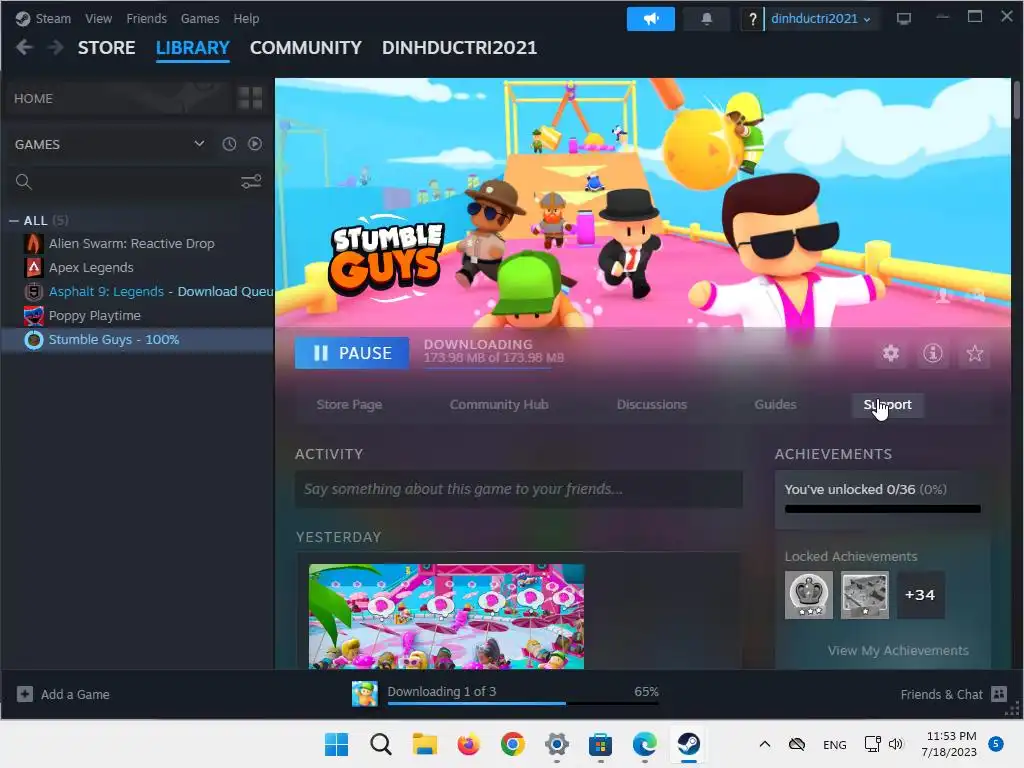
Task: Click the download status Stumble Guys icon
Action: pyautogui.click(x=365, y=694)
